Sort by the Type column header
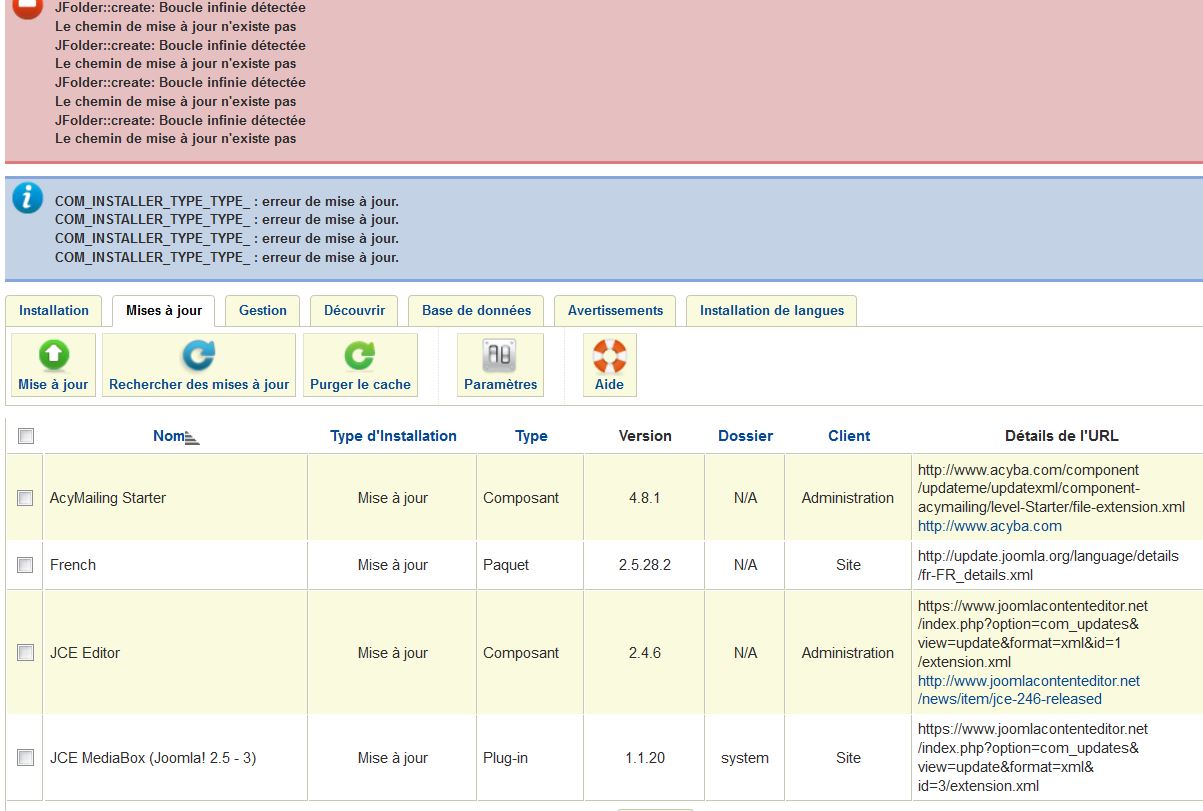 531,436
